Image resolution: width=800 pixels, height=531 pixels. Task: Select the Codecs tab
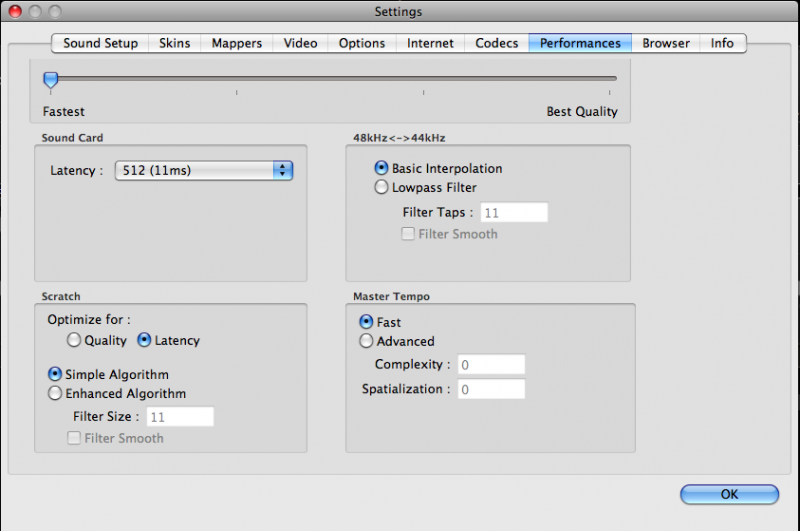(497, 43)
